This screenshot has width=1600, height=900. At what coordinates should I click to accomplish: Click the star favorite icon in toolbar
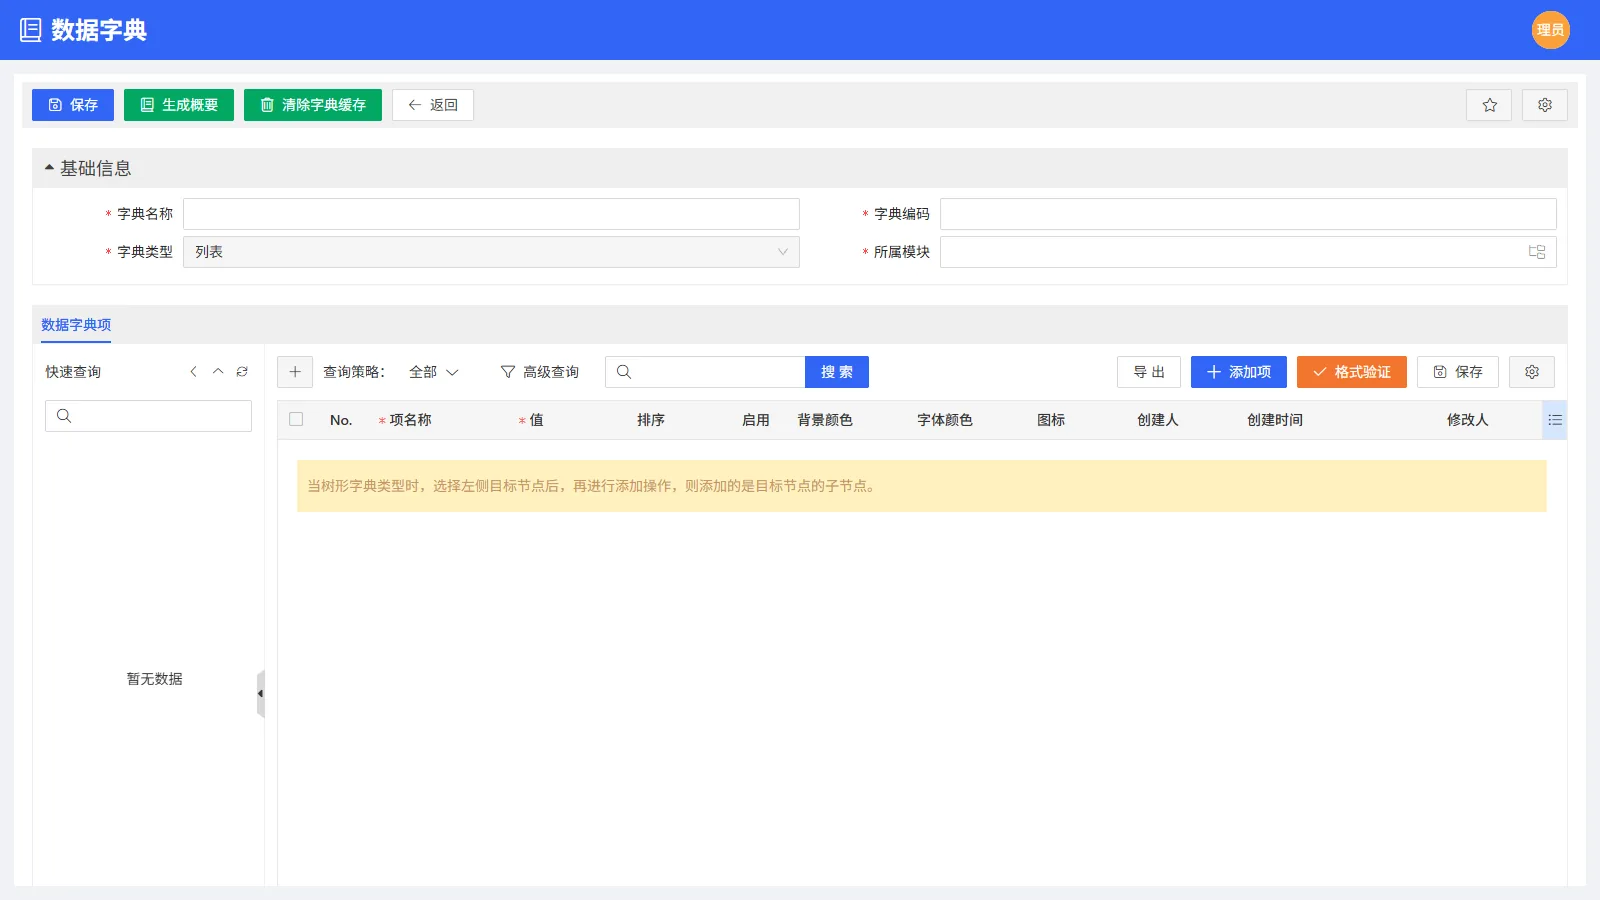tap(1489, 105)
